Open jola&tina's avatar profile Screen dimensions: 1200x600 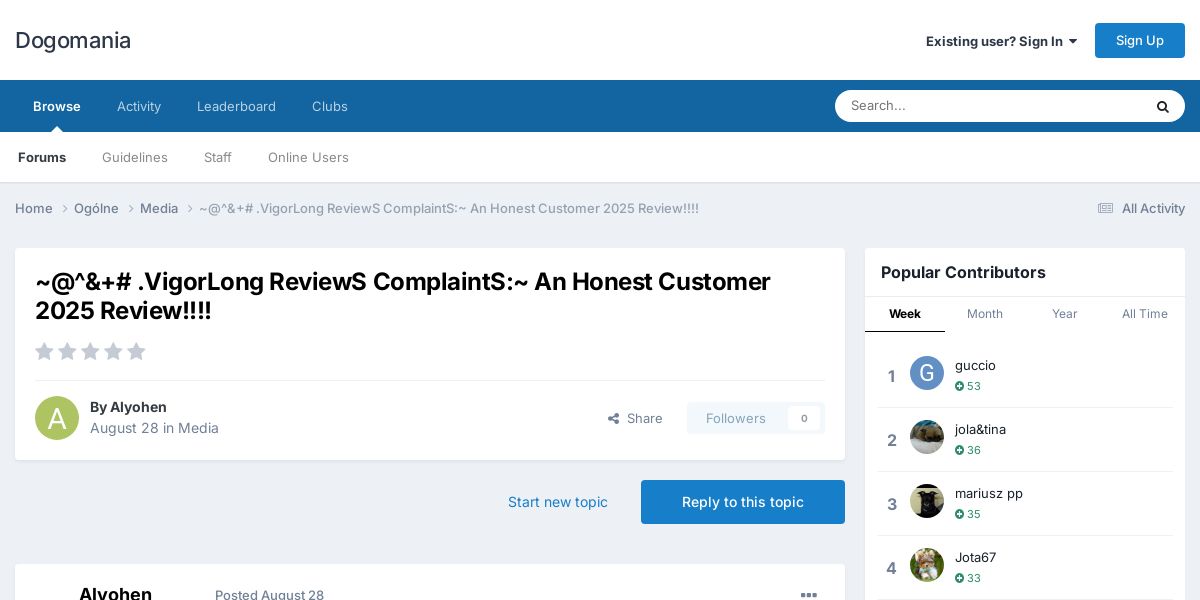pos(927,437)
